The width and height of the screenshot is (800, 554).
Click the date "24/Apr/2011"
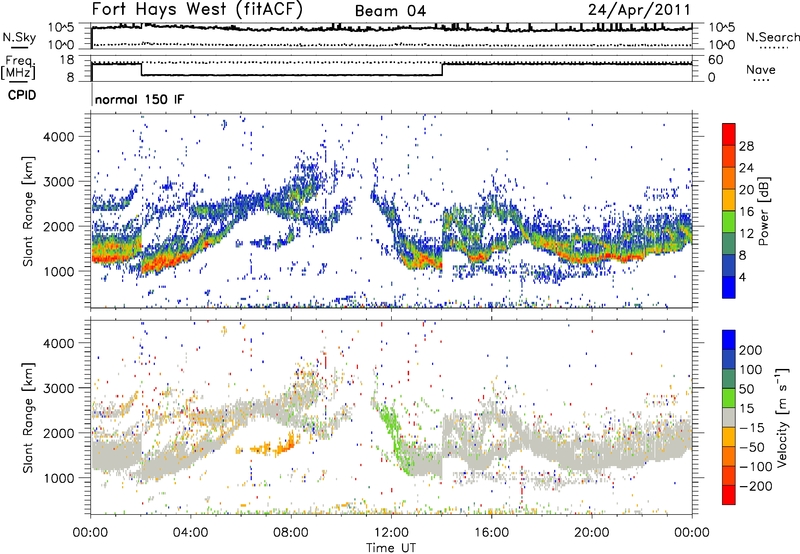click(x=639, y=10)
